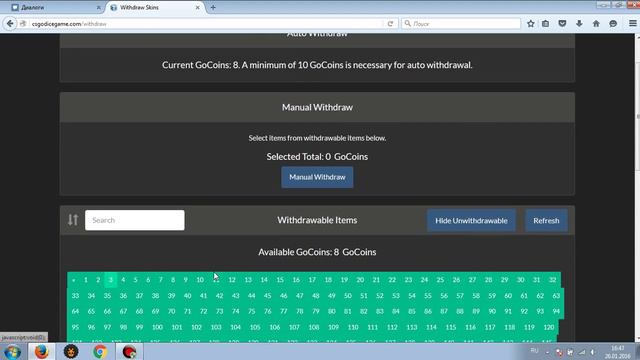Go to pagination page 10
This screenshot has width=640, height=360.
click(200, 280)
